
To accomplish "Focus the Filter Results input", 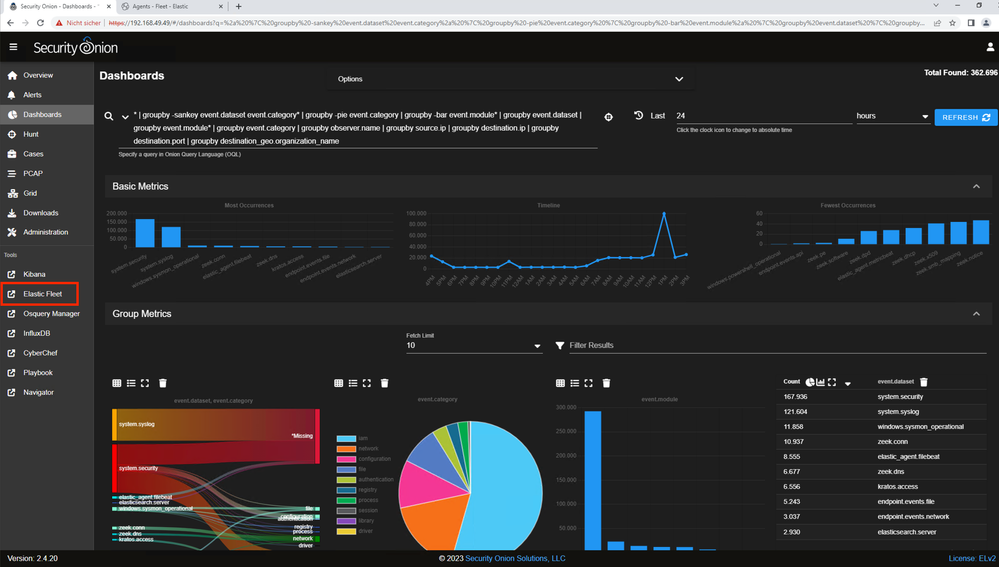I will pos(777,345).
